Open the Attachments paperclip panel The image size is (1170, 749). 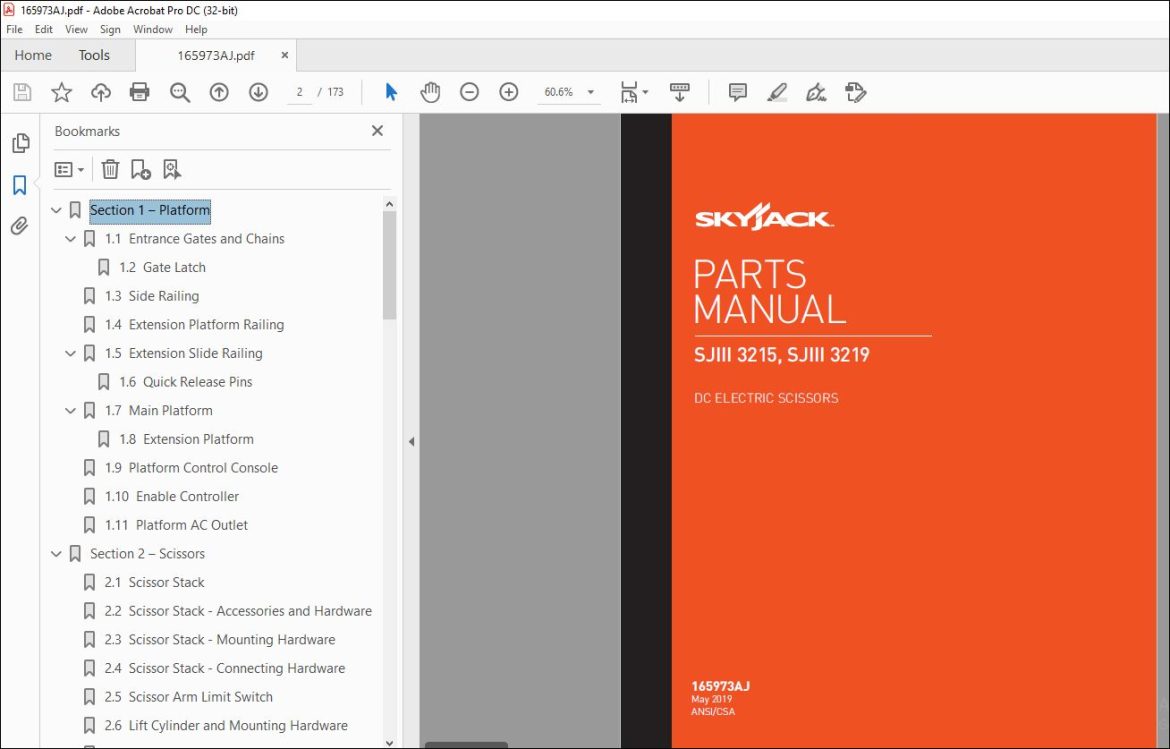(x=19, y=225)
